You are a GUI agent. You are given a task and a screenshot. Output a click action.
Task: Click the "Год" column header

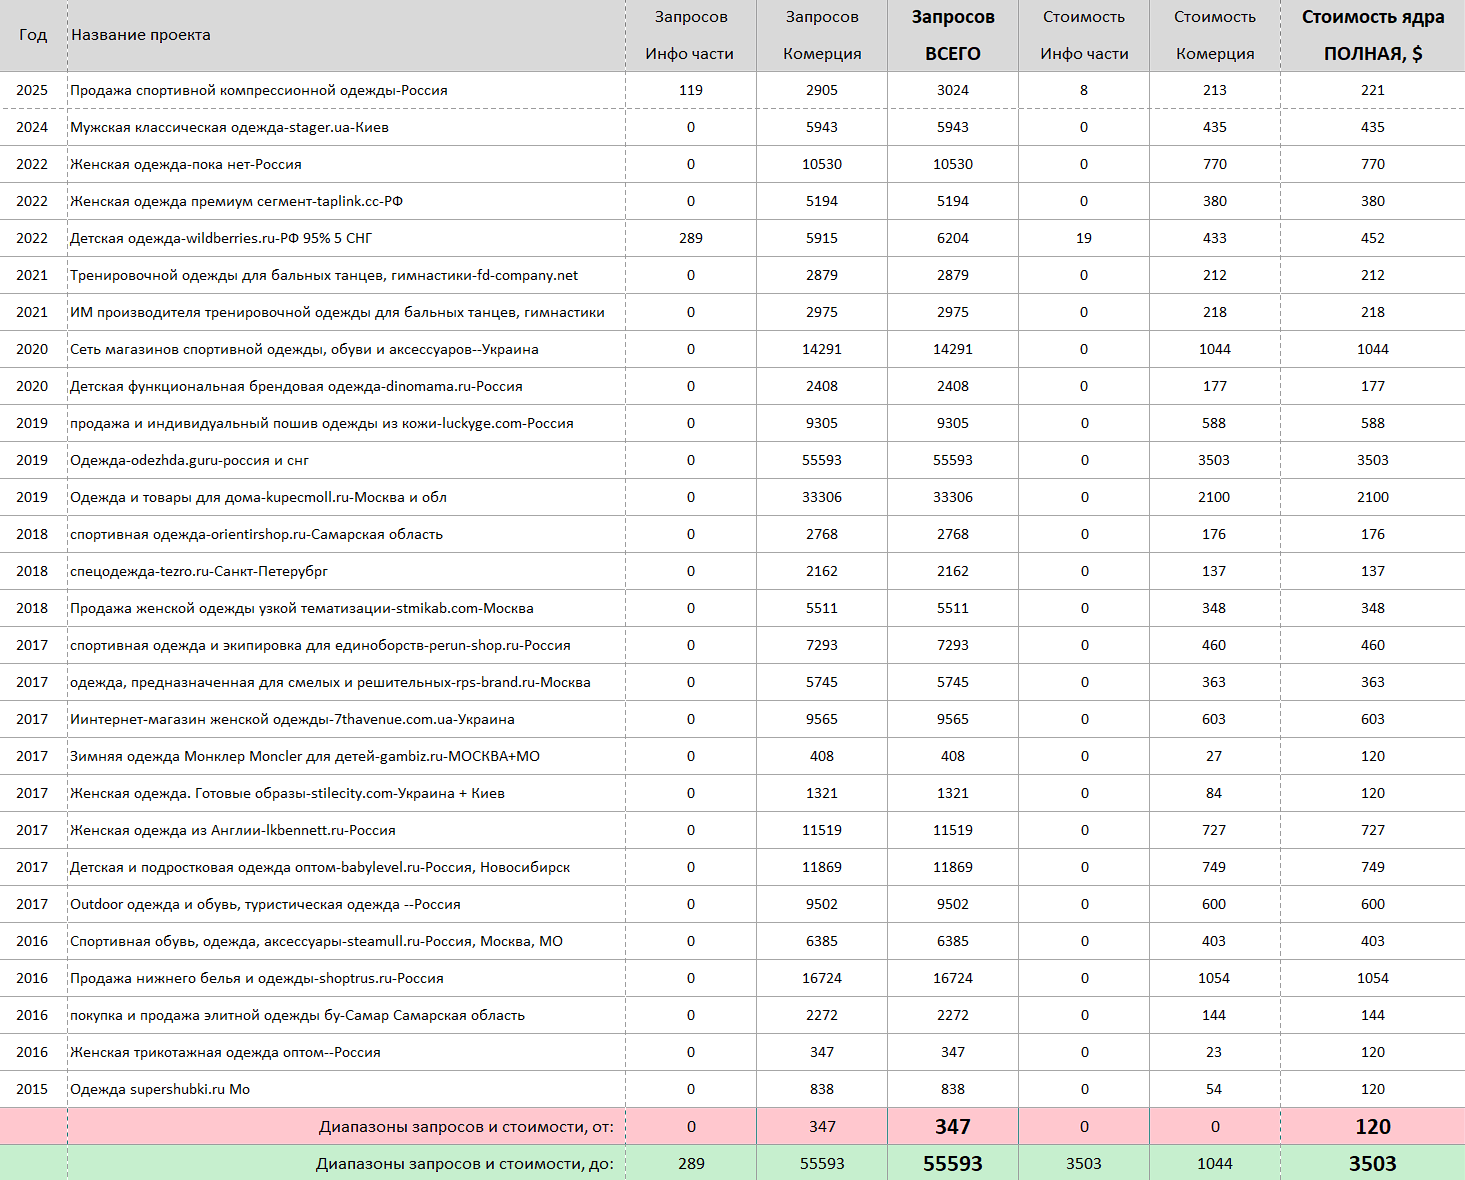[x=33, y=35]
